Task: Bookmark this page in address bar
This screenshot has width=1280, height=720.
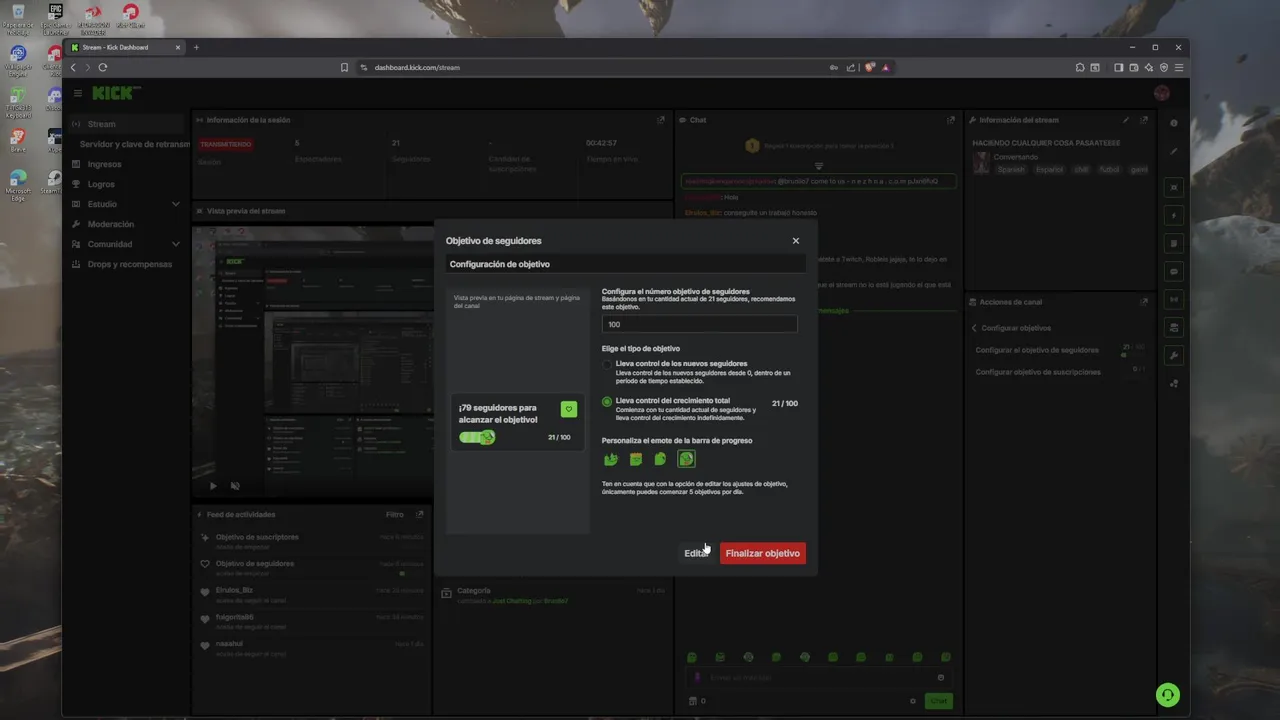Action: pos(344,67)
